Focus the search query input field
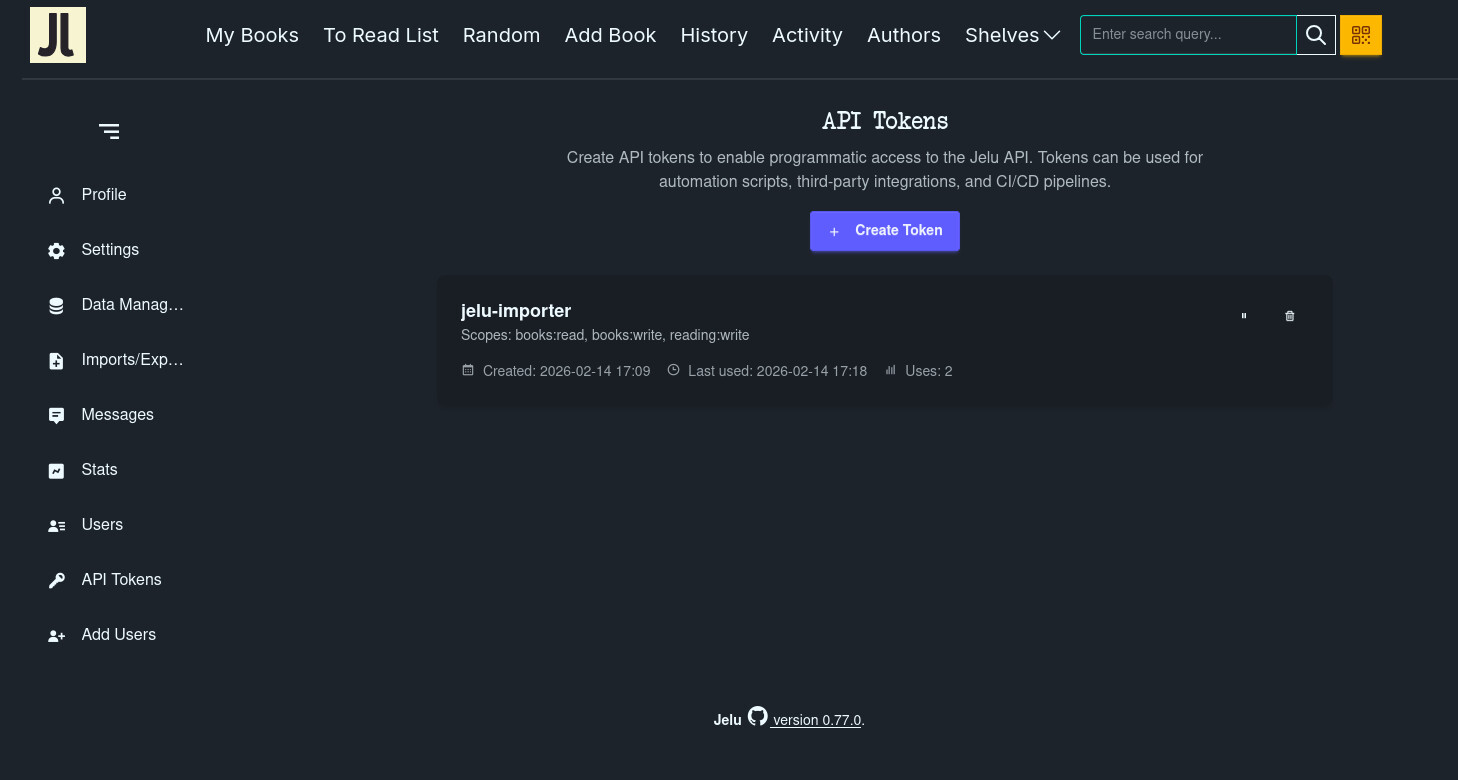Screen dimensions: 1458x780 [1188, 35]
